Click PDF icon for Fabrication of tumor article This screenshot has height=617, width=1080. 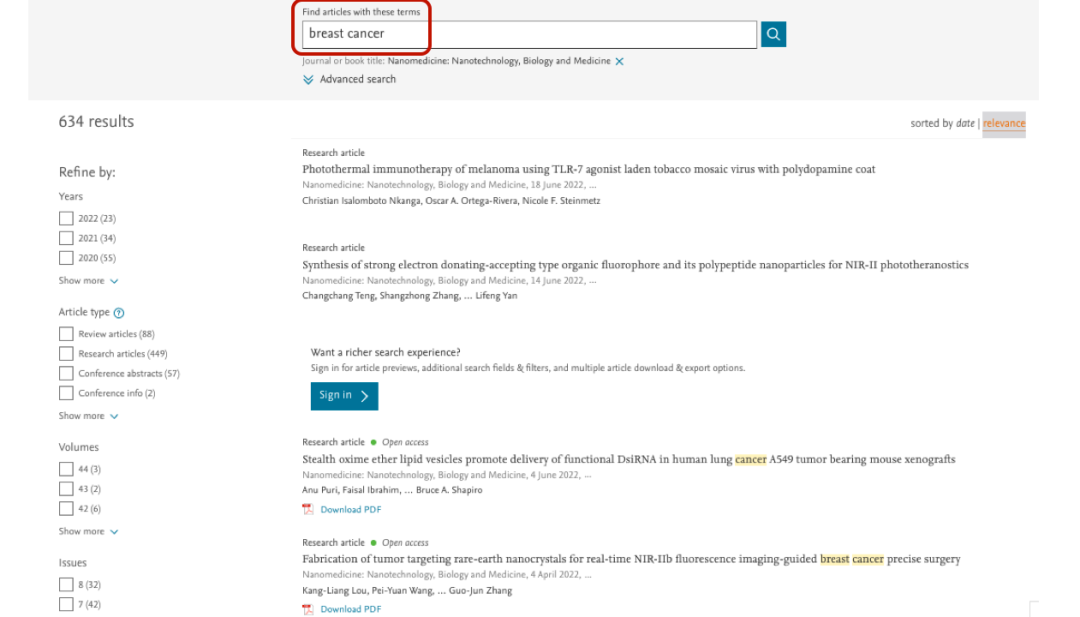point(308,609)
